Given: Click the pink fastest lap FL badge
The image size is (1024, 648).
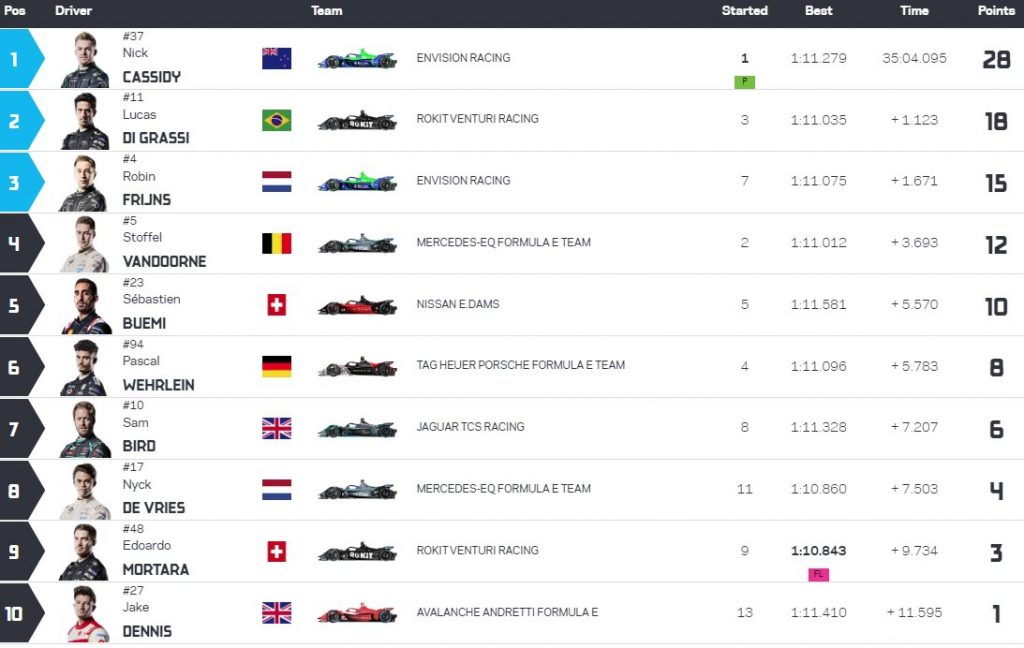Looking at the screenshot, I should pyautogui.click(x=818, y=575).
